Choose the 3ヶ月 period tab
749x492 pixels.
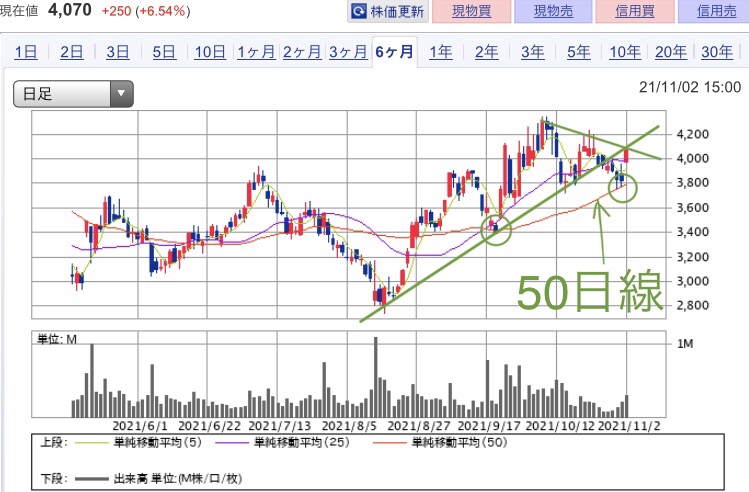click(x=348, y=53)
